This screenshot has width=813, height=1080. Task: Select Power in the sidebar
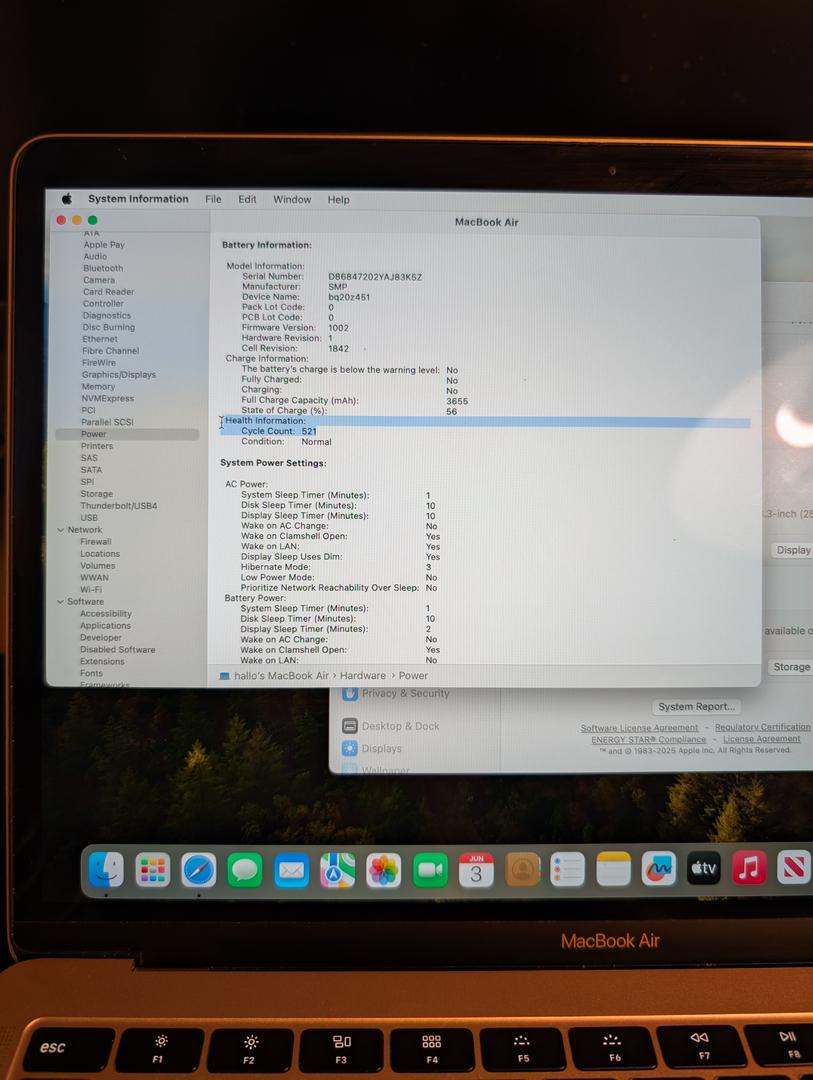click(x=127, y=434)
